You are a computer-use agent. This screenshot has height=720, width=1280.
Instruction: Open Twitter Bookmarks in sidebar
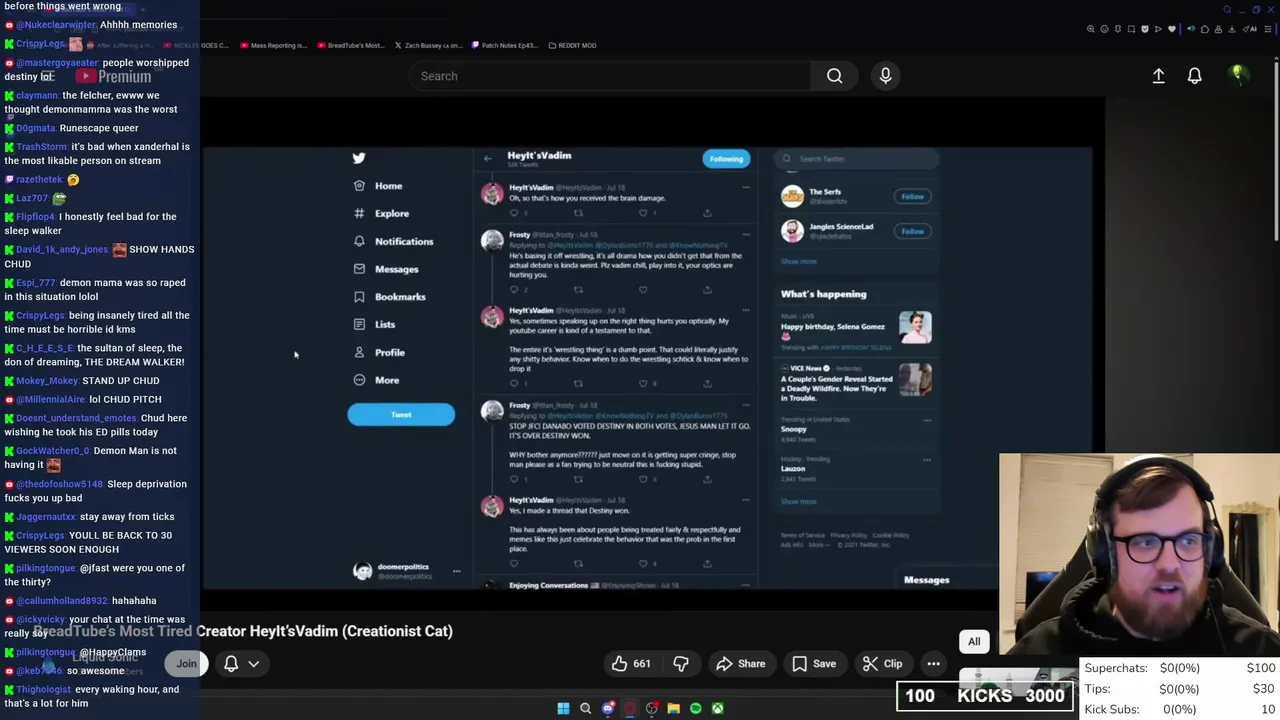point(389,297)
